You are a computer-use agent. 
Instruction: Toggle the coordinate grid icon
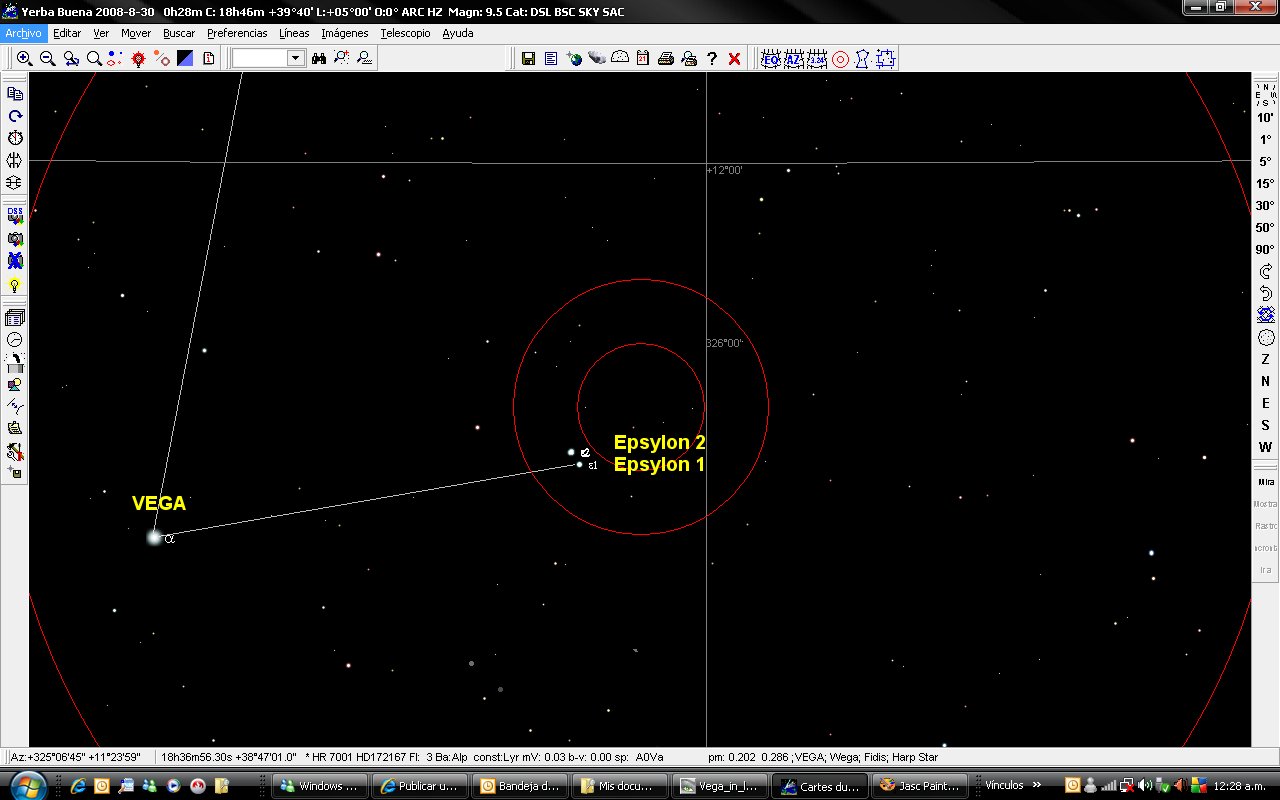tap(817, 59)
